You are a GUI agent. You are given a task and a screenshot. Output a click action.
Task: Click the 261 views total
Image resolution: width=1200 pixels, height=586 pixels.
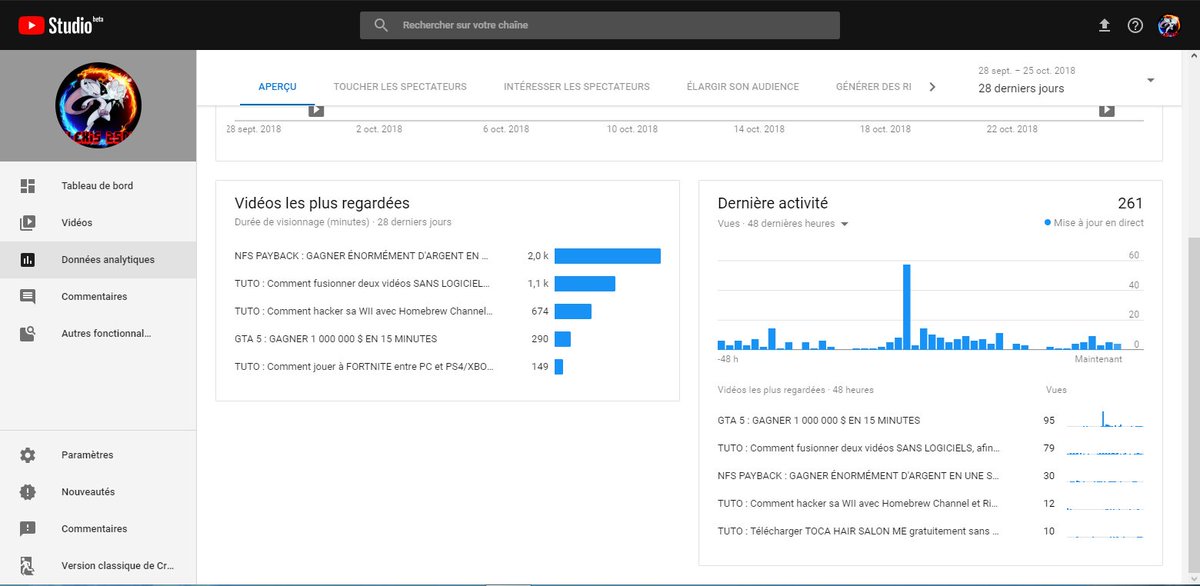point(1130,203)
